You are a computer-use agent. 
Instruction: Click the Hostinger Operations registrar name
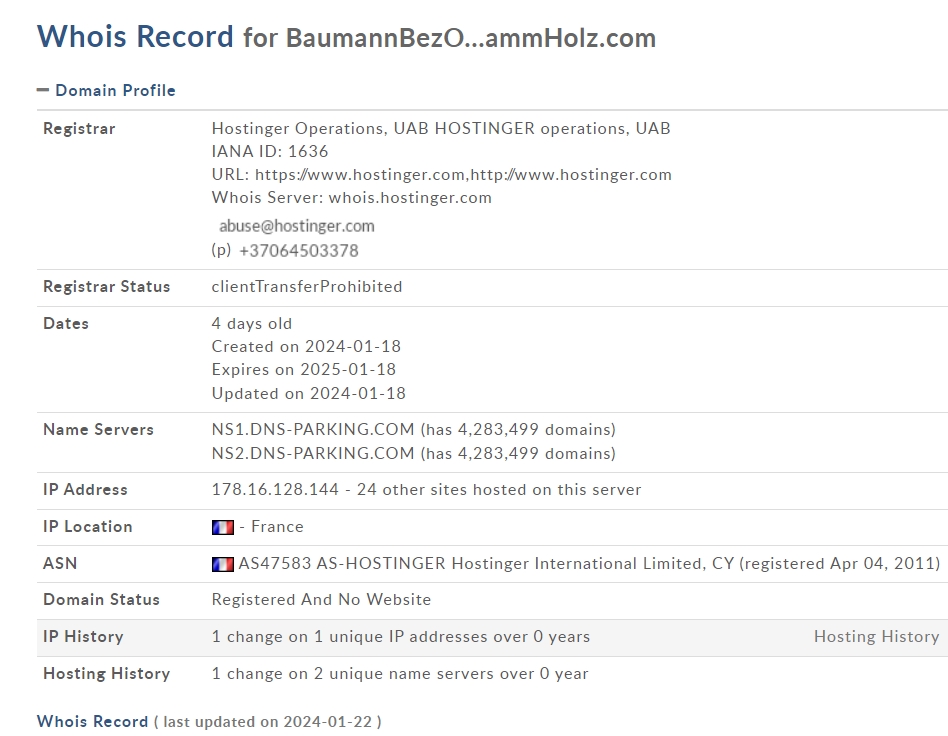(x=441, y=129)
